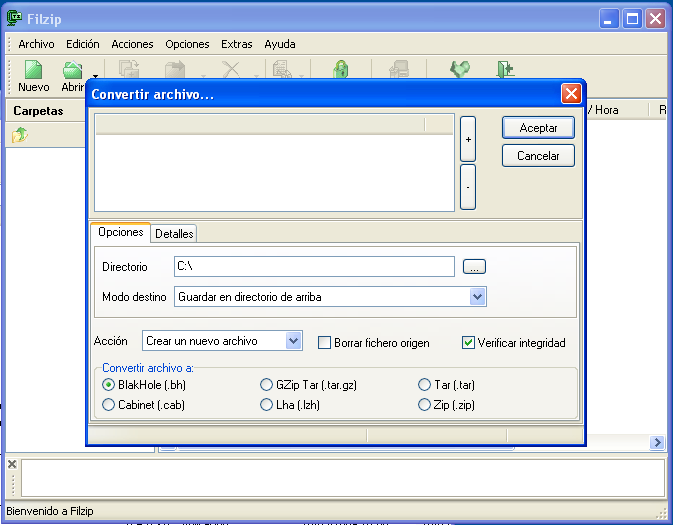The image size is (673, 525).
Task: Click the Carpetas panel header
Action: coord(45,111)
